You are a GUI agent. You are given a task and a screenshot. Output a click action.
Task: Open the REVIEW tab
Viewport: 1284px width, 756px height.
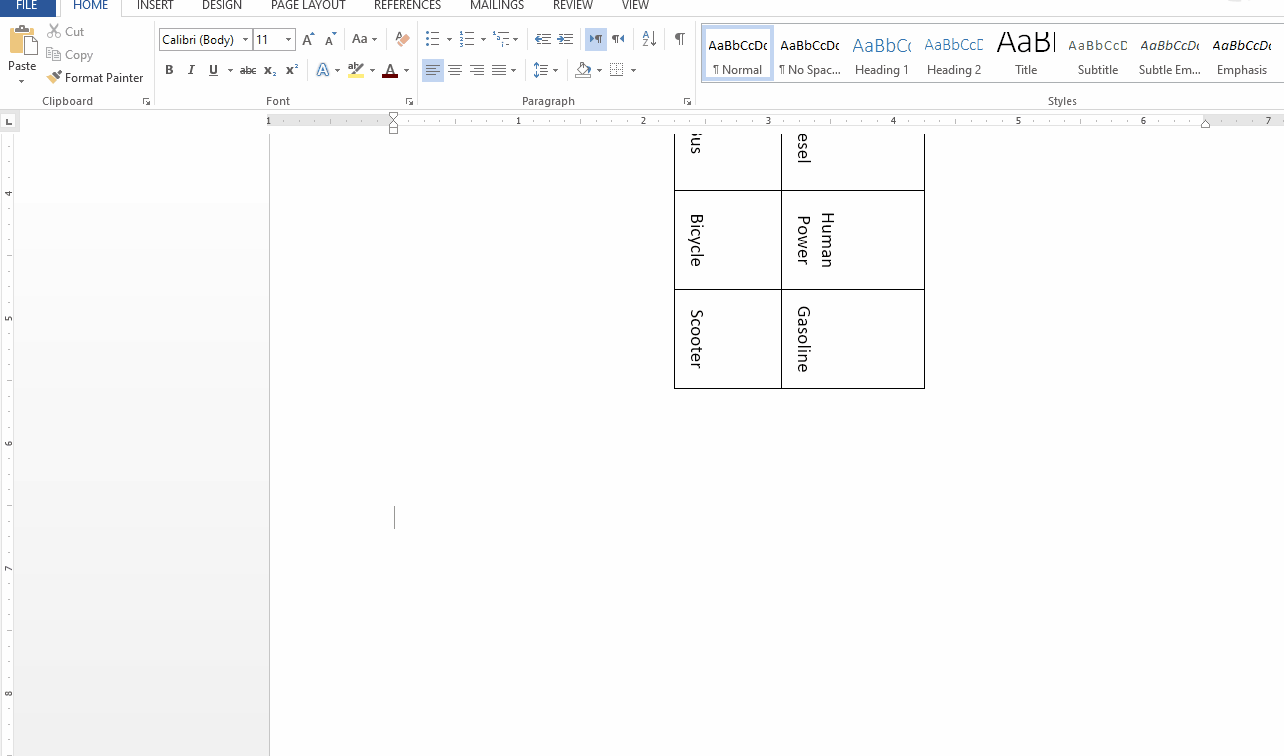(572, 6)
